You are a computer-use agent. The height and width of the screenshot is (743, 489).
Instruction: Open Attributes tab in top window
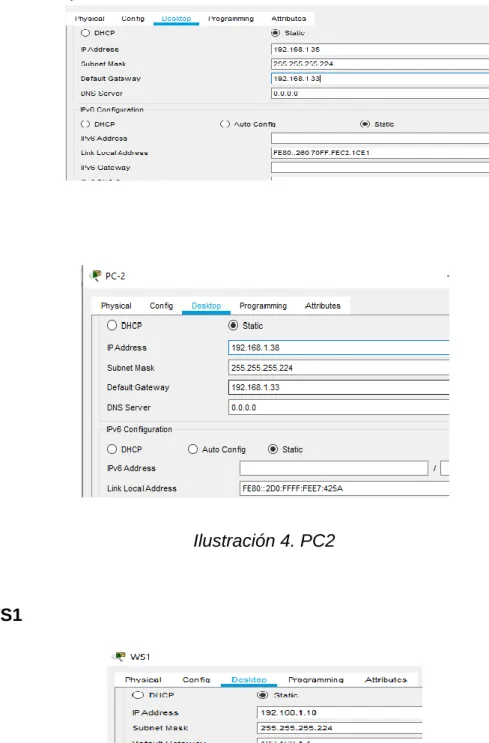pyautogui.click(x=289, y=18)
